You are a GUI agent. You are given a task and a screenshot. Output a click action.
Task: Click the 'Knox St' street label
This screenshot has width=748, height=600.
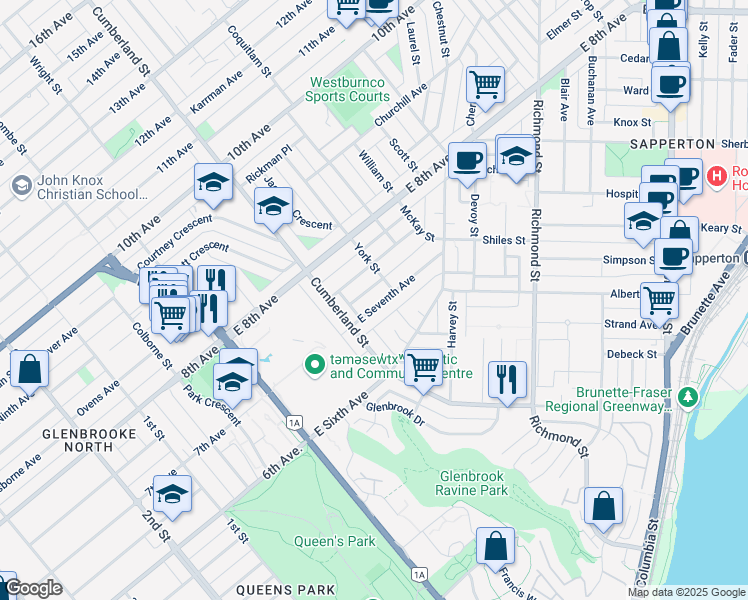pyautogui.click(x=632, y=123)
